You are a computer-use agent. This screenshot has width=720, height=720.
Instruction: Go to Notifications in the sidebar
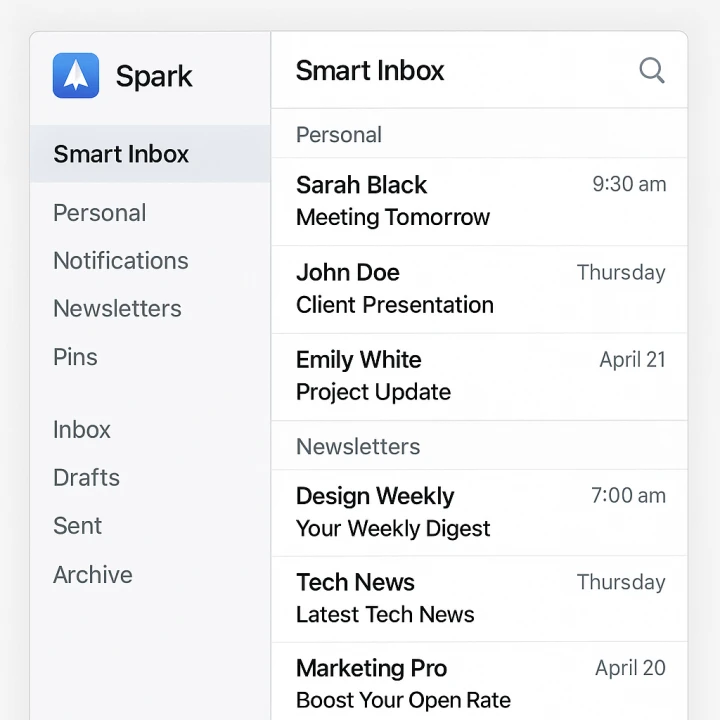tap(121, 260)
